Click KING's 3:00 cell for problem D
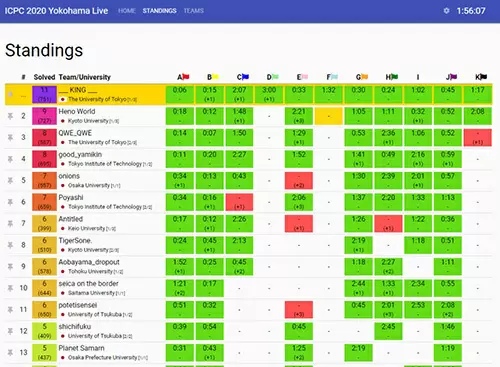The width and height of the screenshot is (500, 367). (269, 94)
